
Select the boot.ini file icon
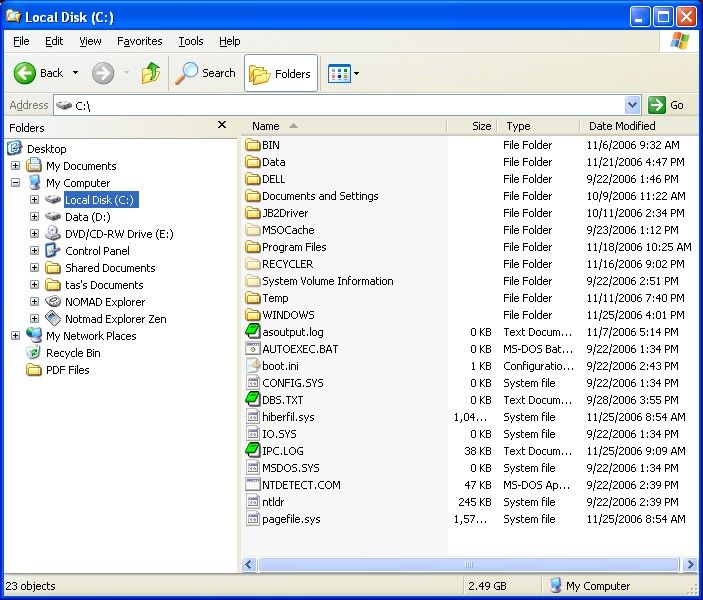pyautogui.click(x=253, y=365)
